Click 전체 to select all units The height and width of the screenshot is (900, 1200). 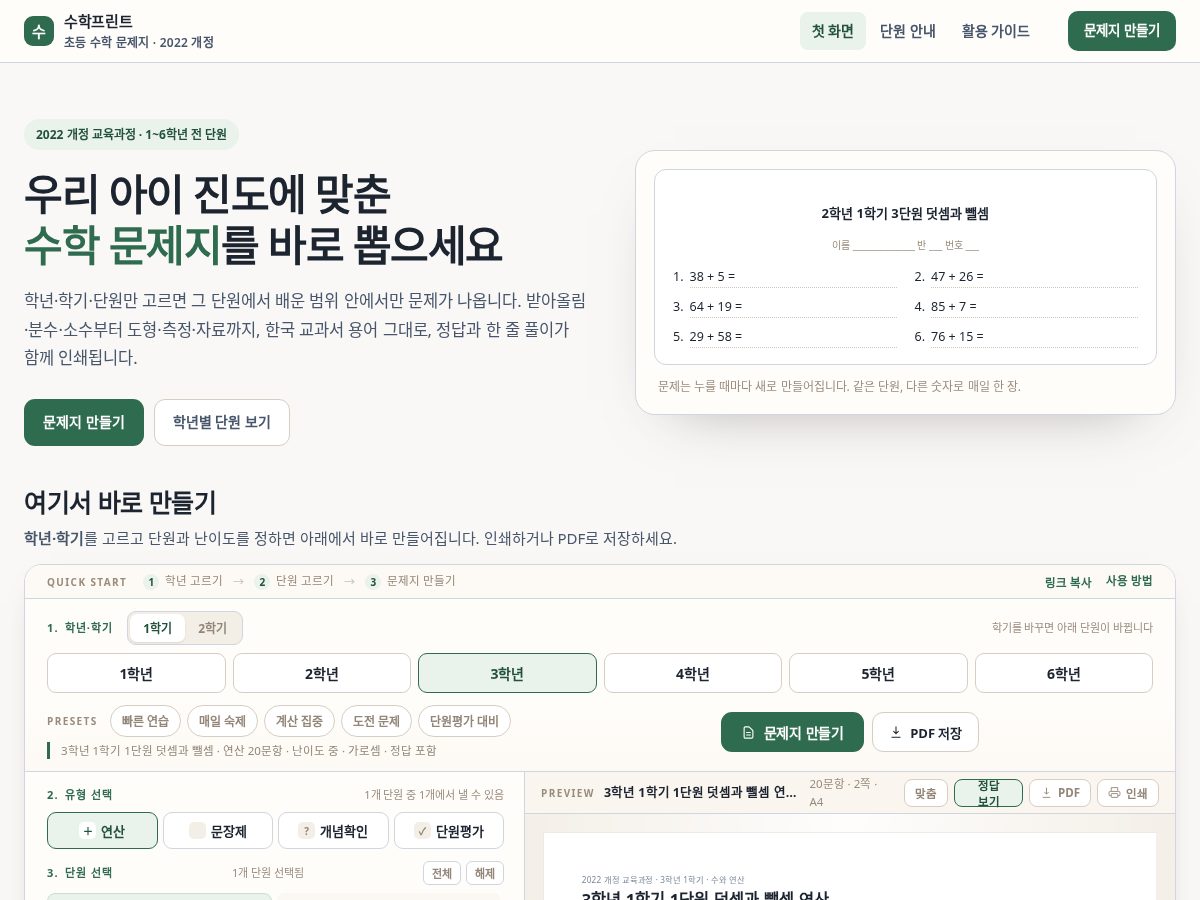(x=442, y=873)
